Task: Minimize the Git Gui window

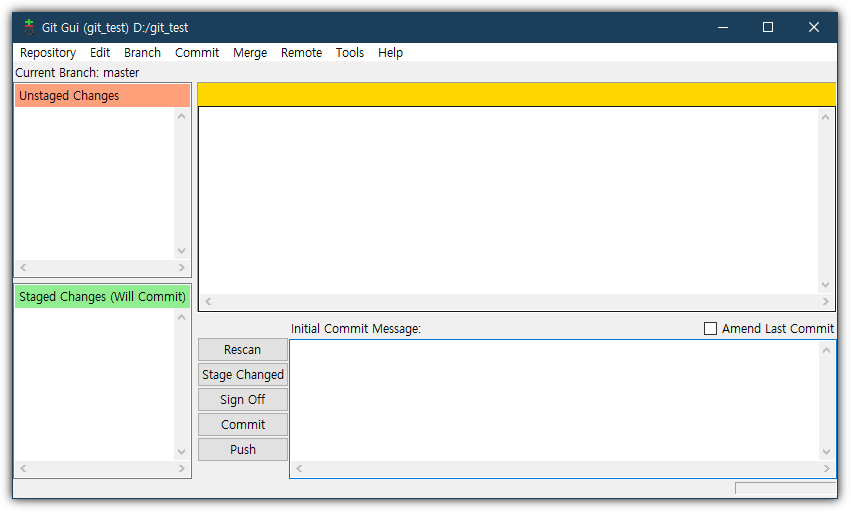Action: 722,27
